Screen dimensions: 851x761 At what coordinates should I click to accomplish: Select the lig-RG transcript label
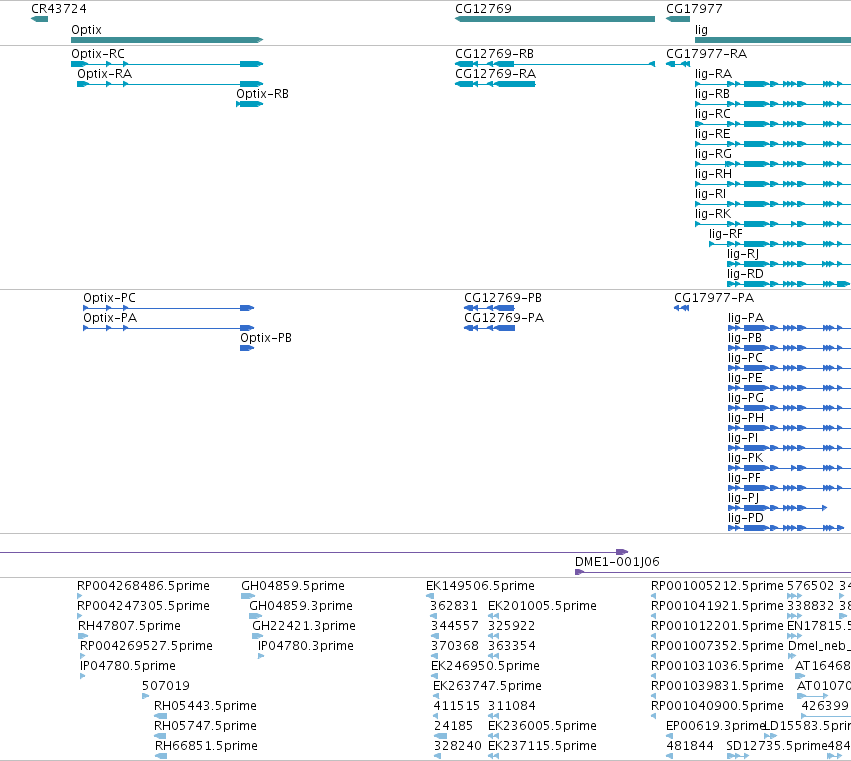point(713,154)
